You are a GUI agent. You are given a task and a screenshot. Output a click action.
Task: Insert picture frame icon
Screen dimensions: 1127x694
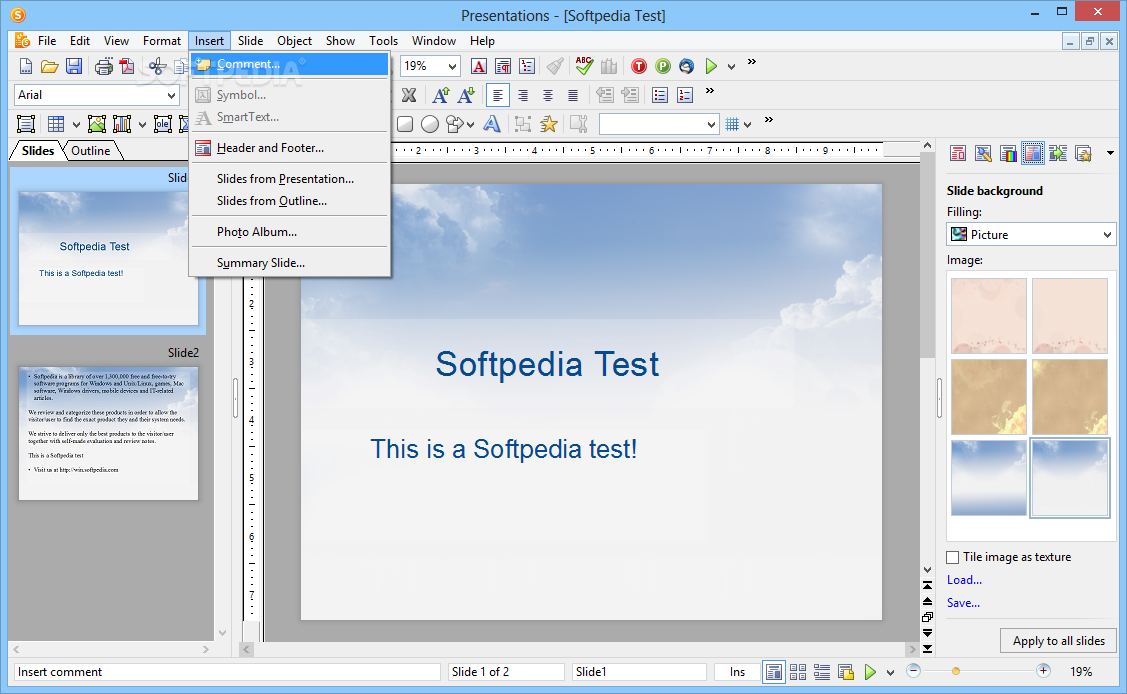tap(97, 124)
